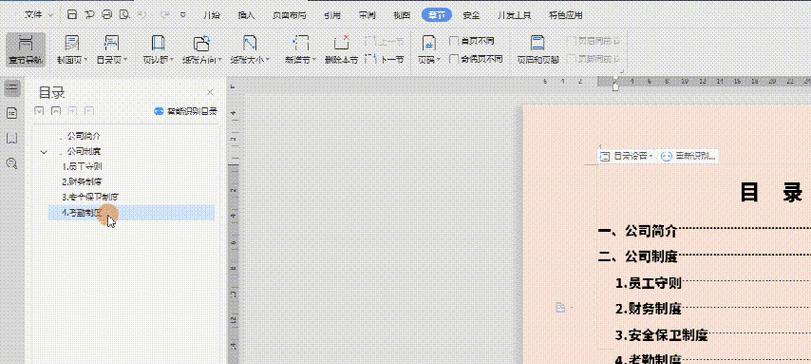Open the 新增节 dropdown arrow

313,60
